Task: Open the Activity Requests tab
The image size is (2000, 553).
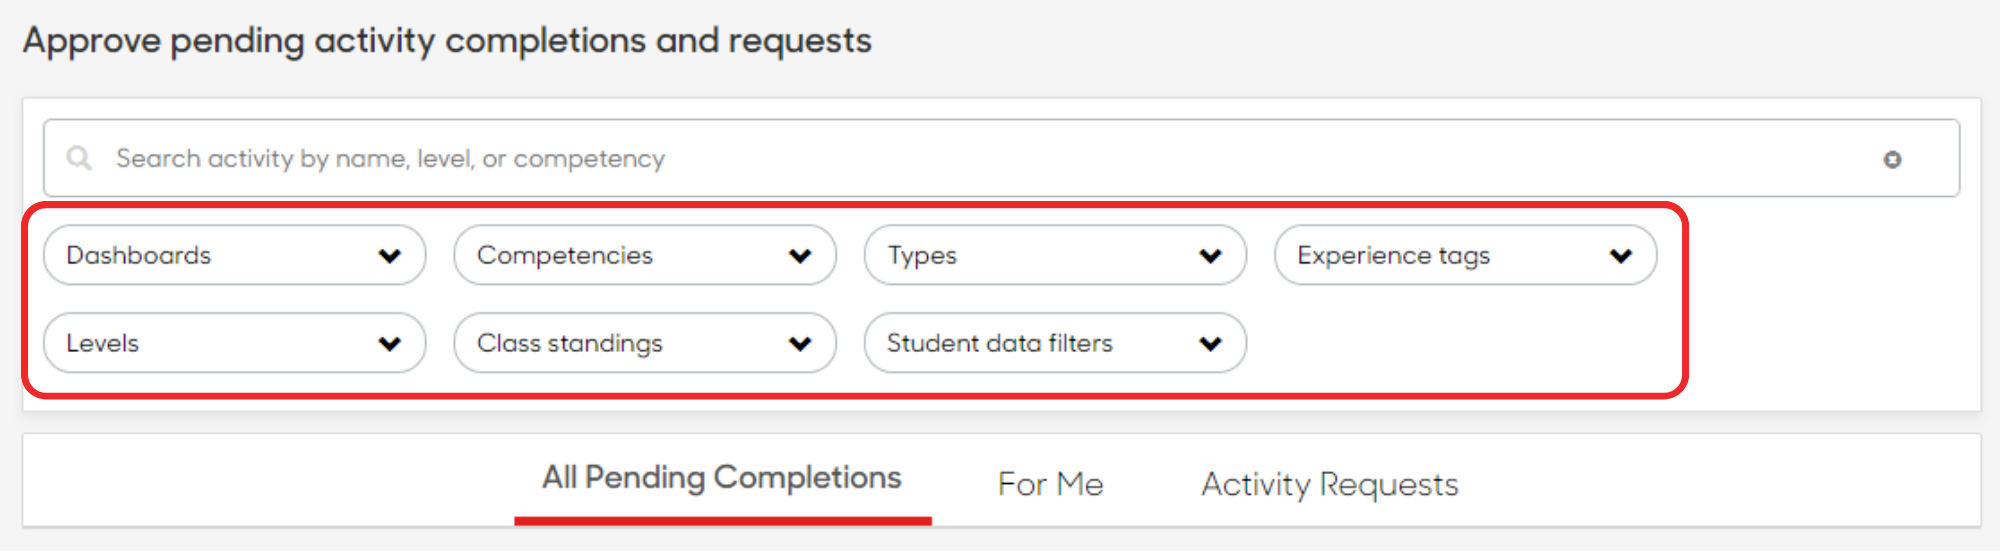Action: point(1330,485)
